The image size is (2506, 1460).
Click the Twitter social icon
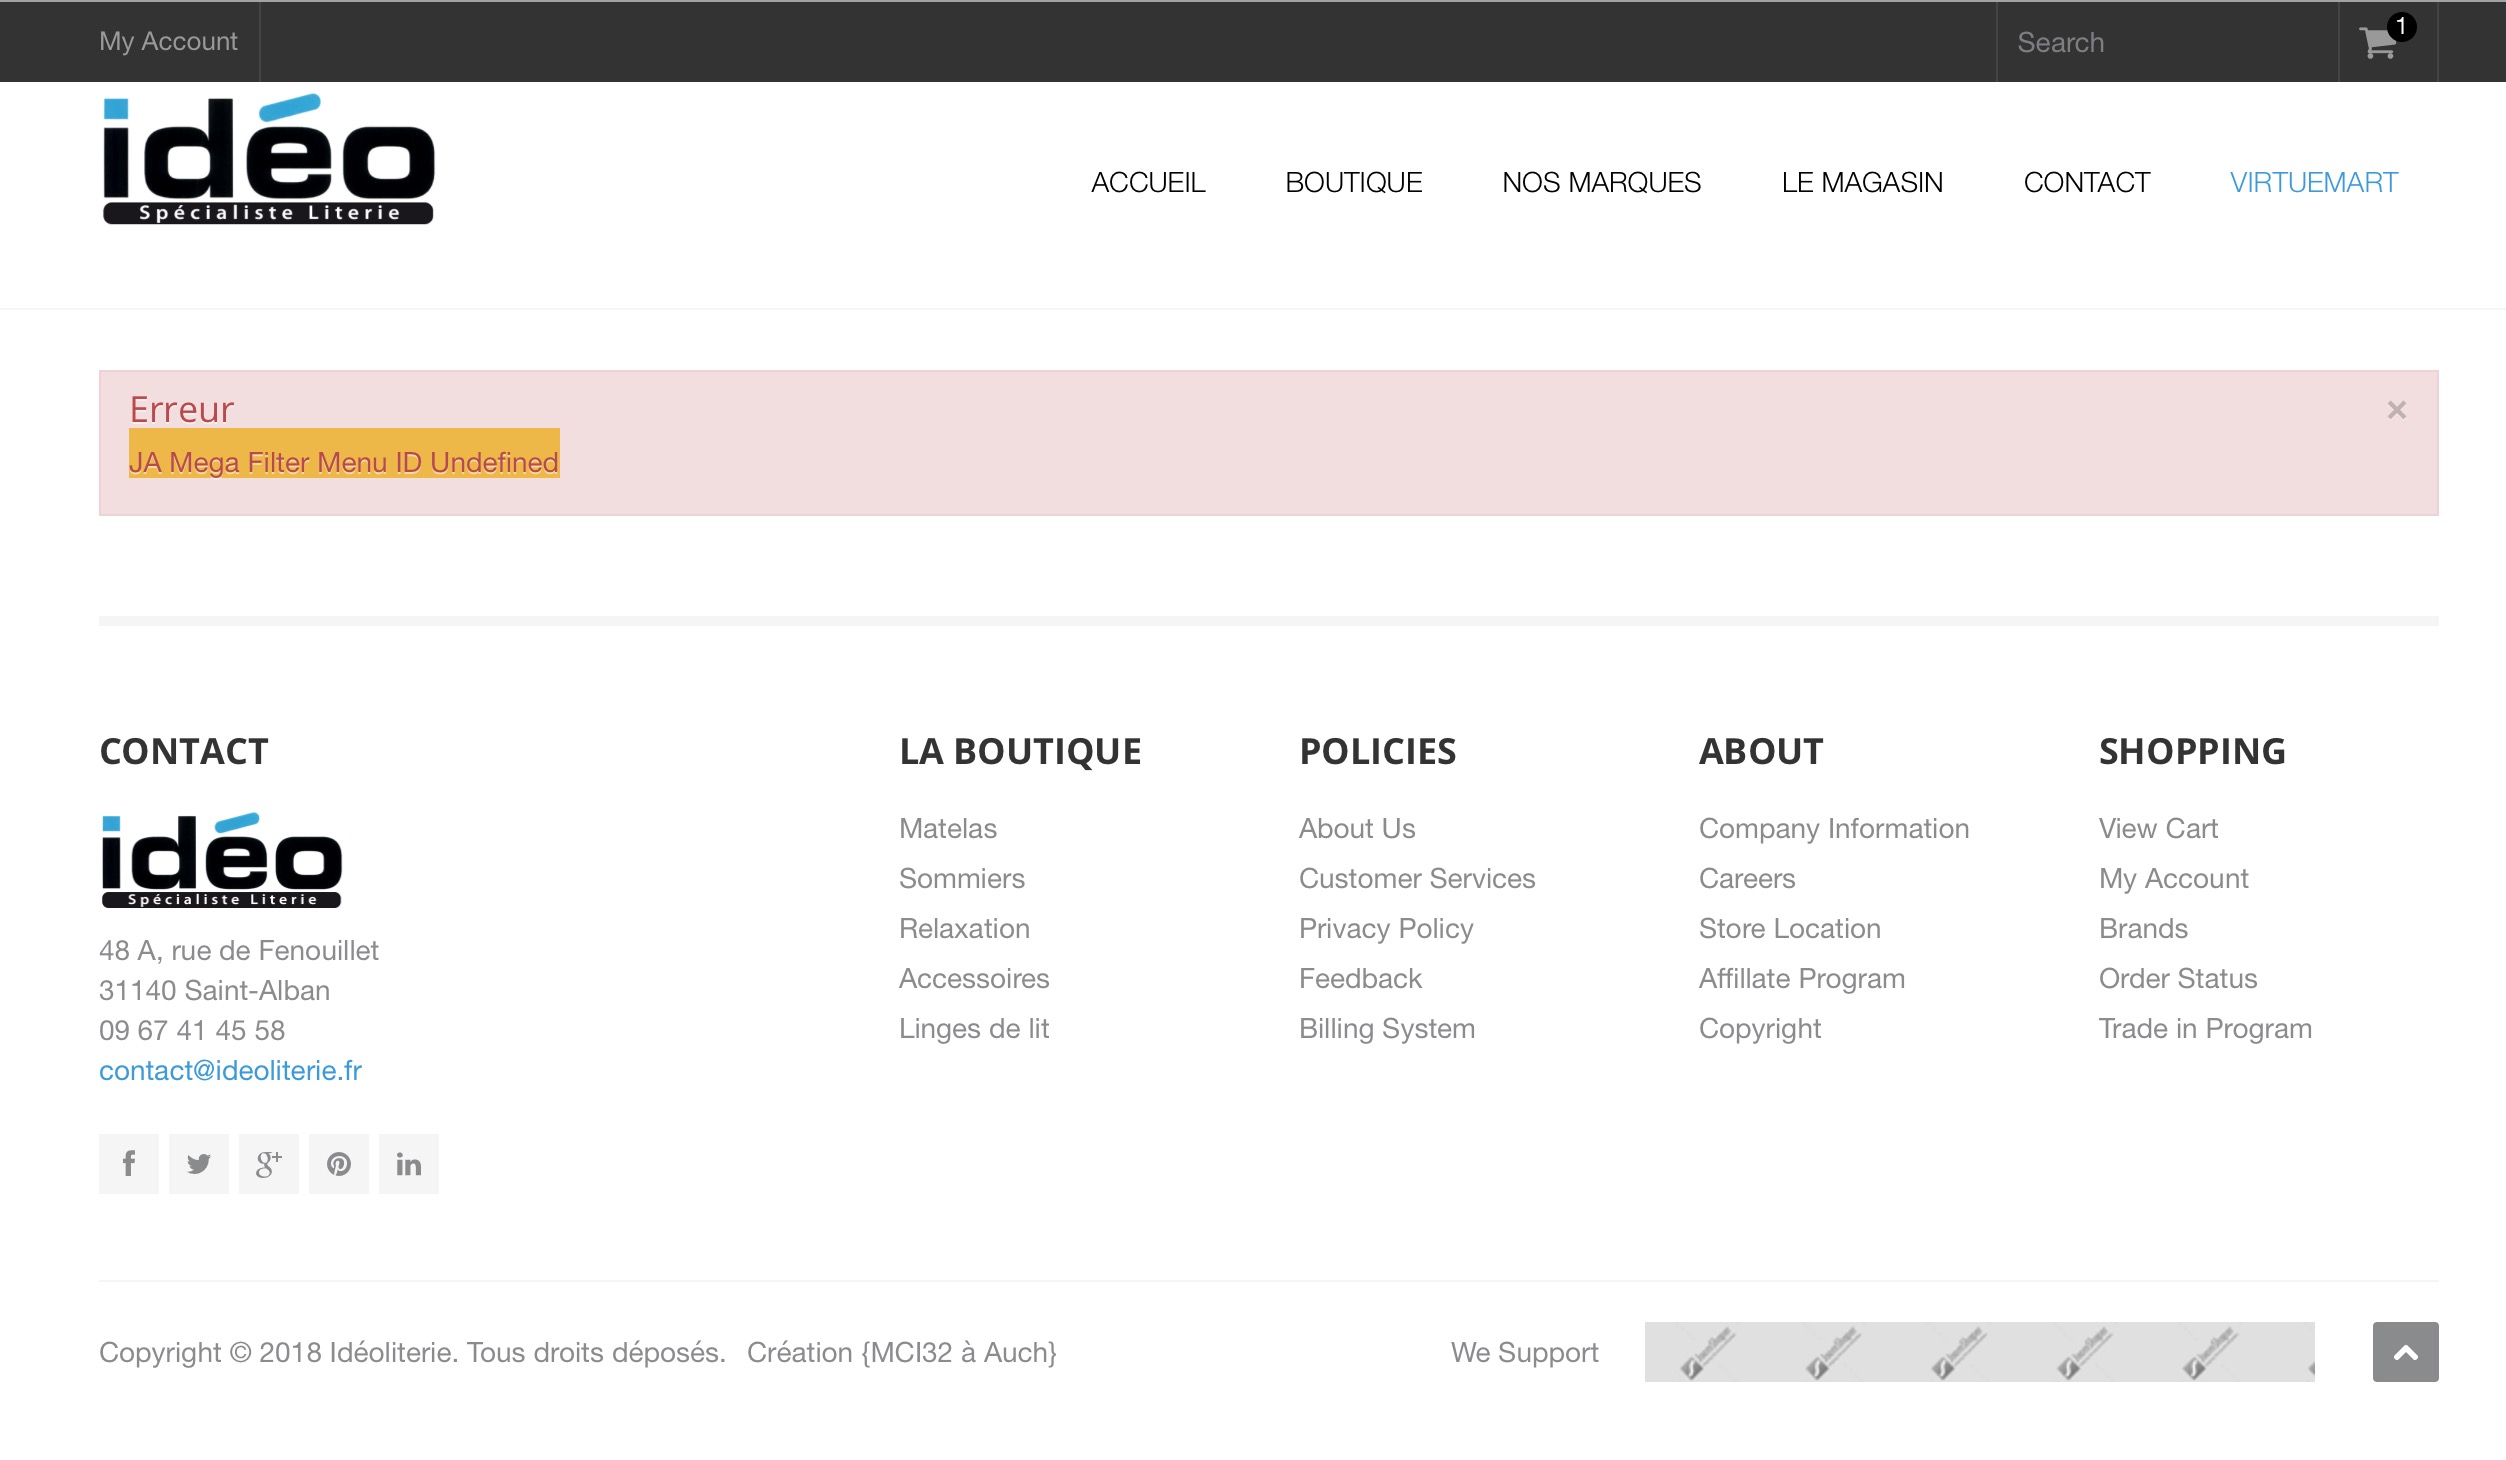199,1163
